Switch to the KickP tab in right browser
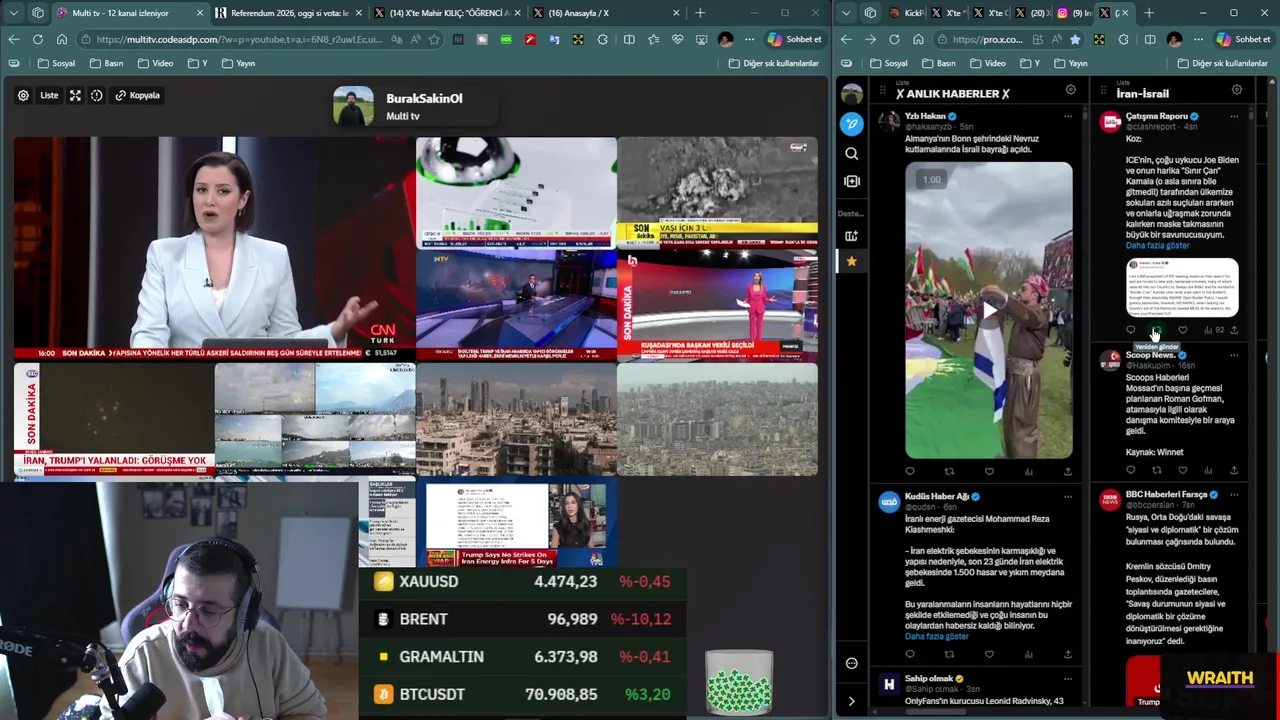Image resolution: width=1280 pixels, height=720 pixels. point(906,13)
